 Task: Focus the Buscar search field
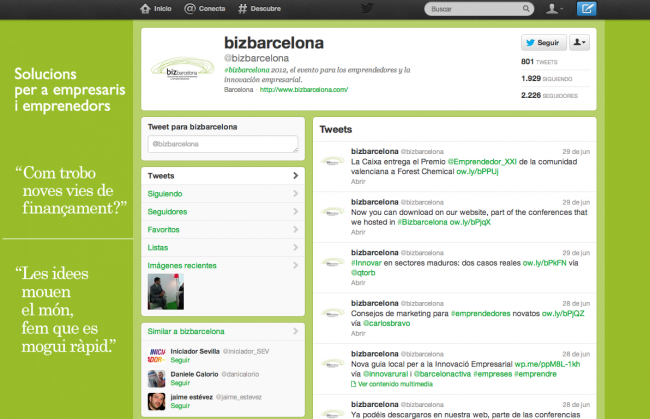(479, 9)
